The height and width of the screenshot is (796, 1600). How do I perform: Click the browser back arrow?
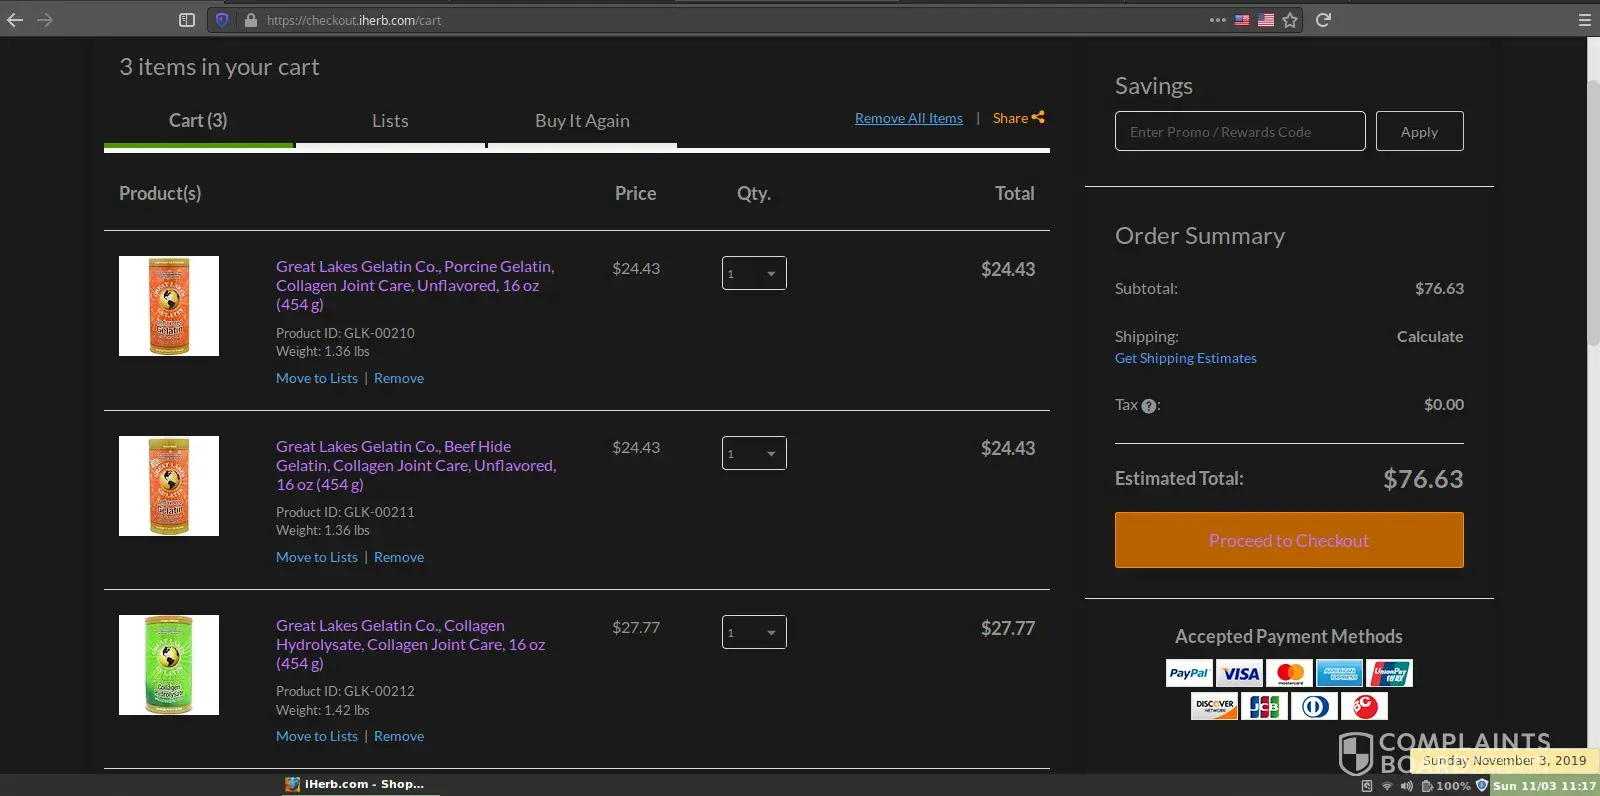pos(15,20)
